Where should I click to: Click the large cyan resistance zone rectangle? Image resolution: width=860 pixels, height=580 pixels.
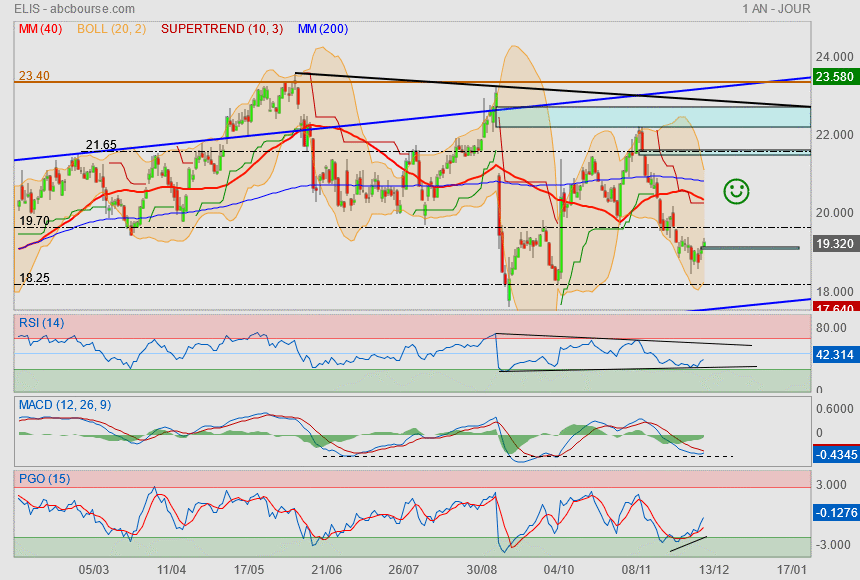pyautogui.click(x=653, y=117)
